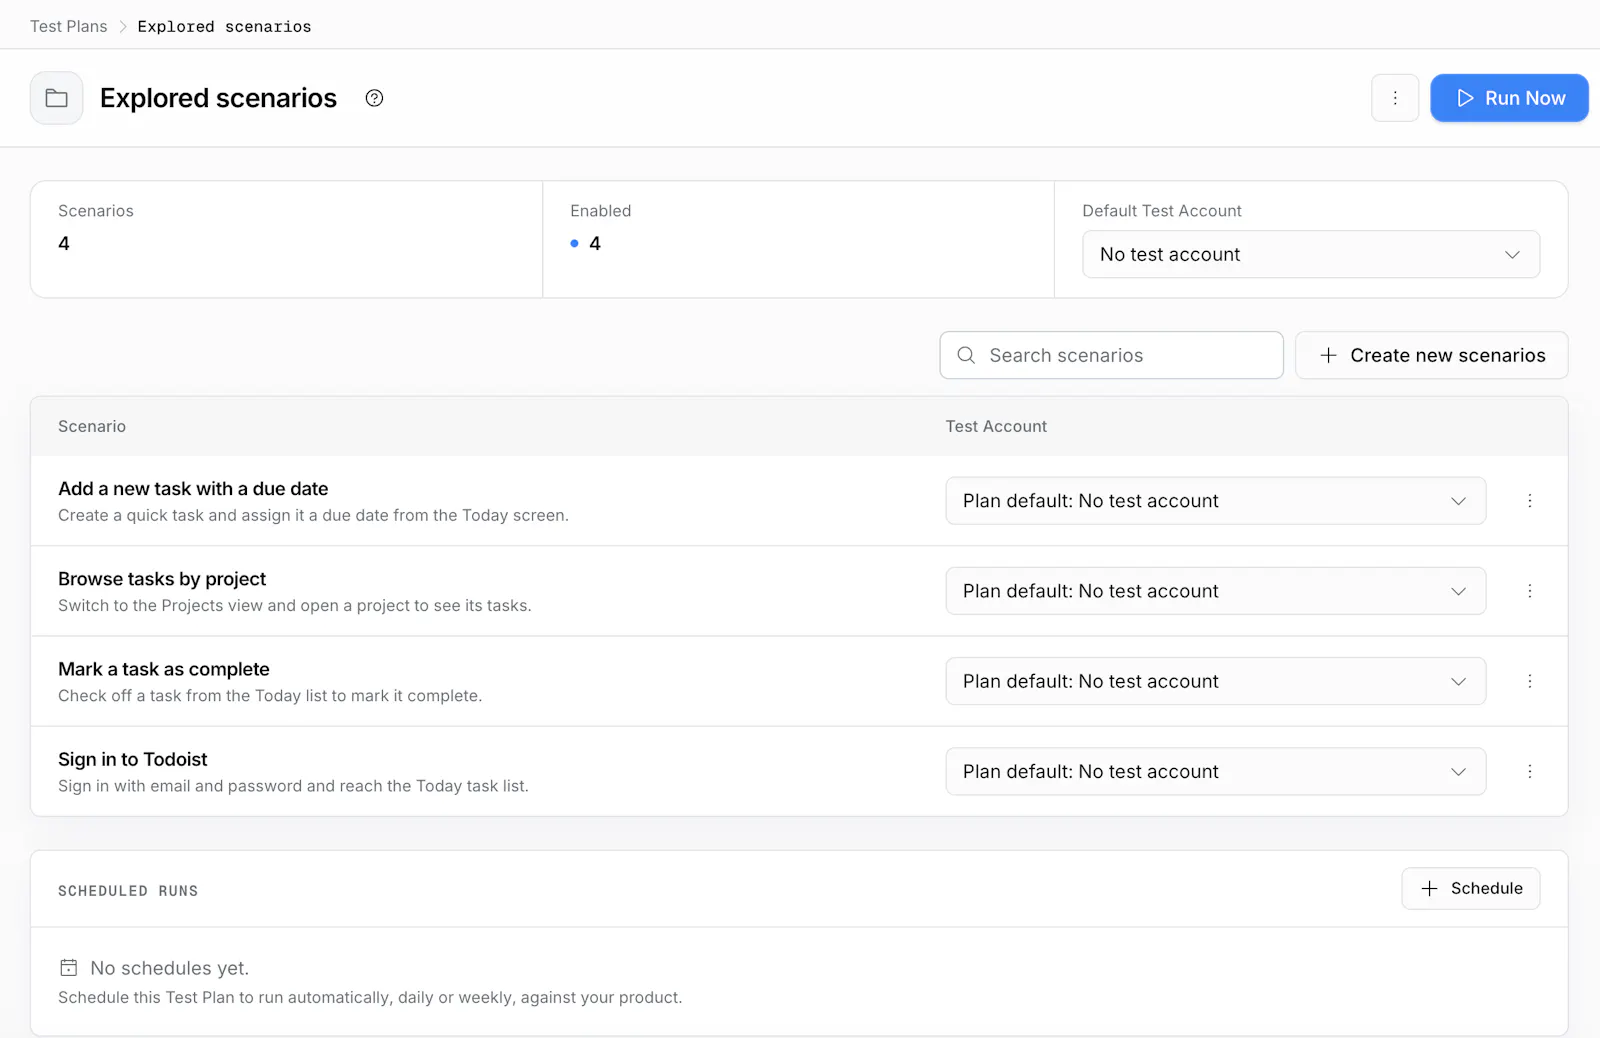This screenshot has width=1600, height=1038.
Task: Click the Explored scenarios breadcrumb item
Action: pyautogui.click(x=224, y=26)
